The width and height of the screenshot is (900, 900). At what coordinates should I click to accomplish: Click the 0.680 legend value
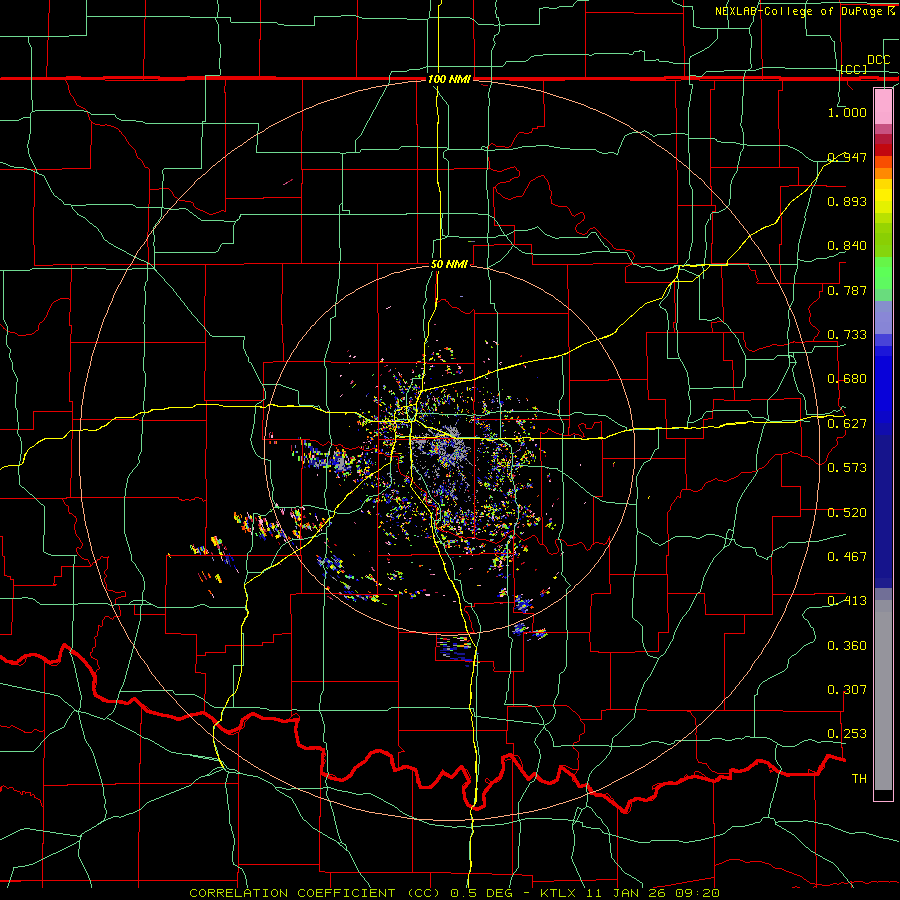[847, 379]
